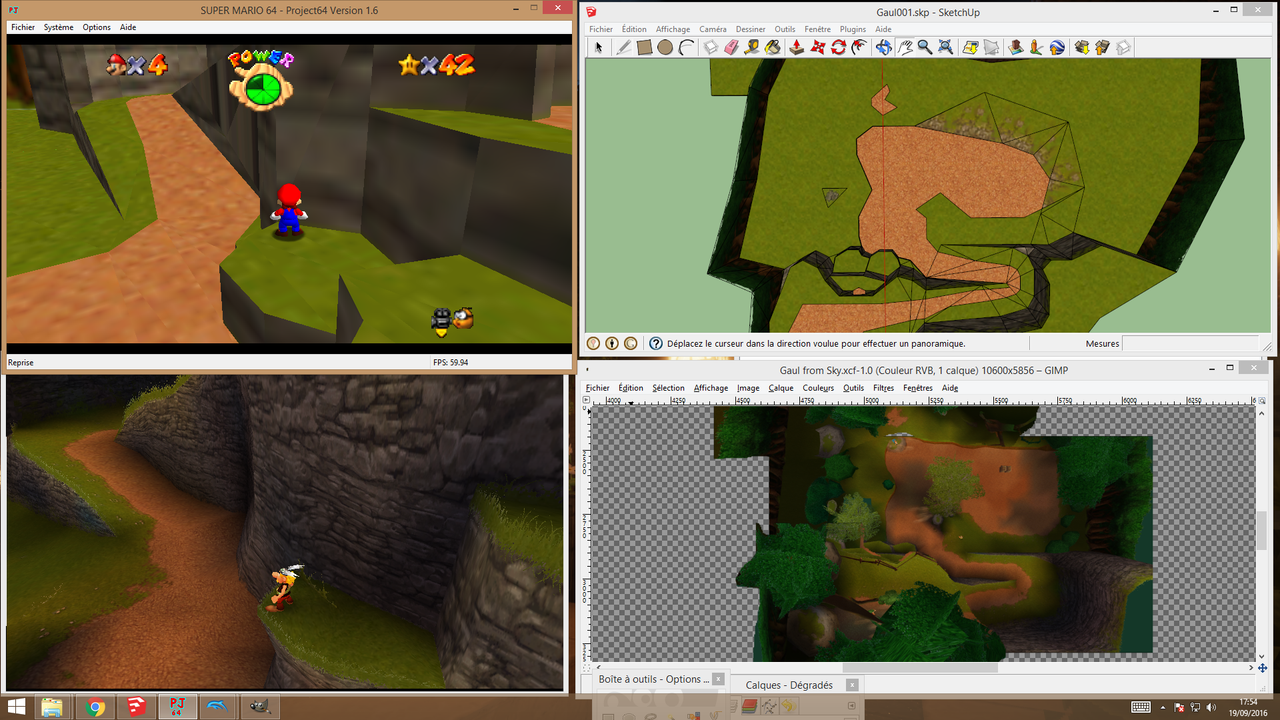Select the Paint Bucket tool in SketchUp
Image resolution: width=1280 pixels, height=720 pixels.
coord(773,47)
